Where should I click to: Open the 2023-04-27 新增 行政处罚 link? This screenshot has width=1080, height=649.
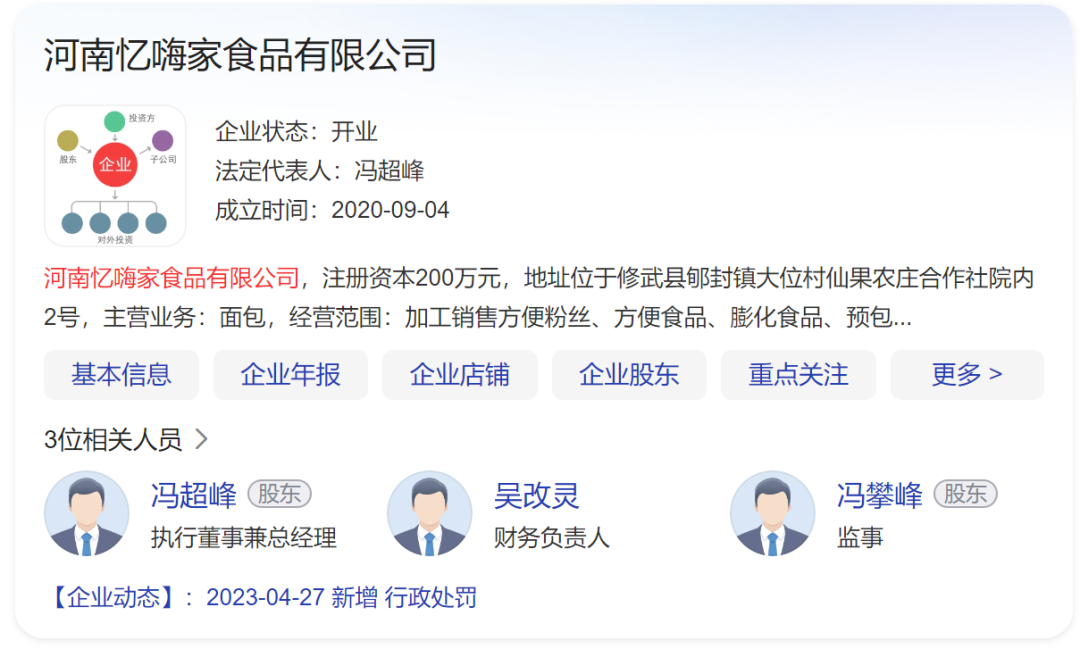click(x=342, y=597)
